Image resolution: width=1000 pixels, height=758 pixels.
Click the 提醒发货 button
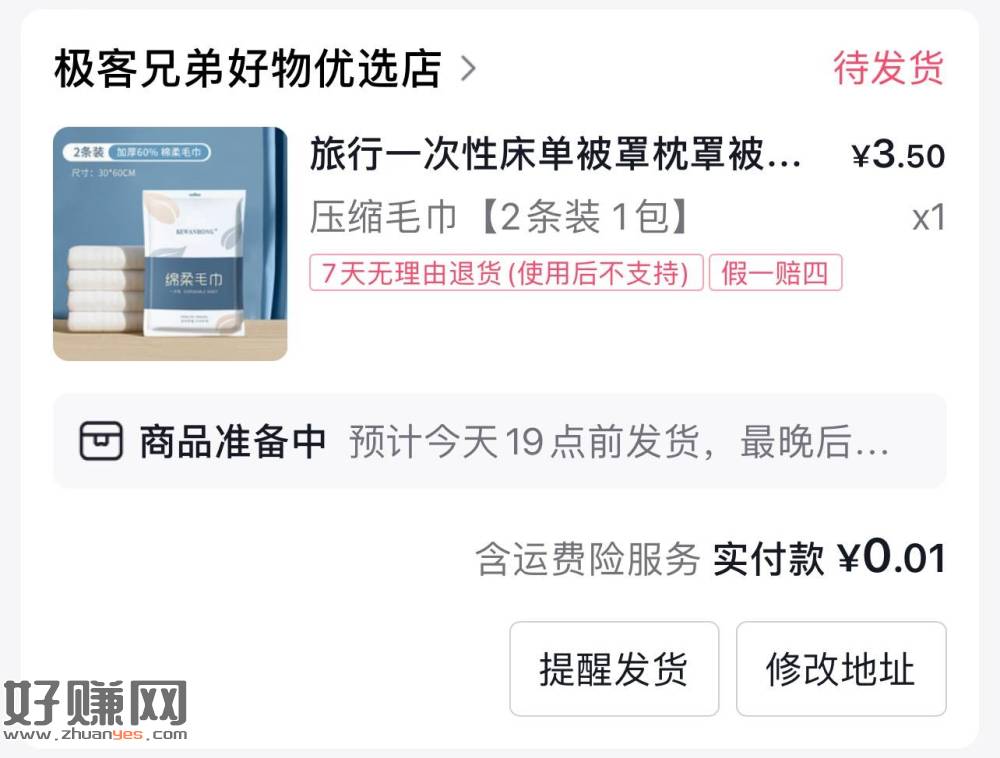tap(614, 669)
